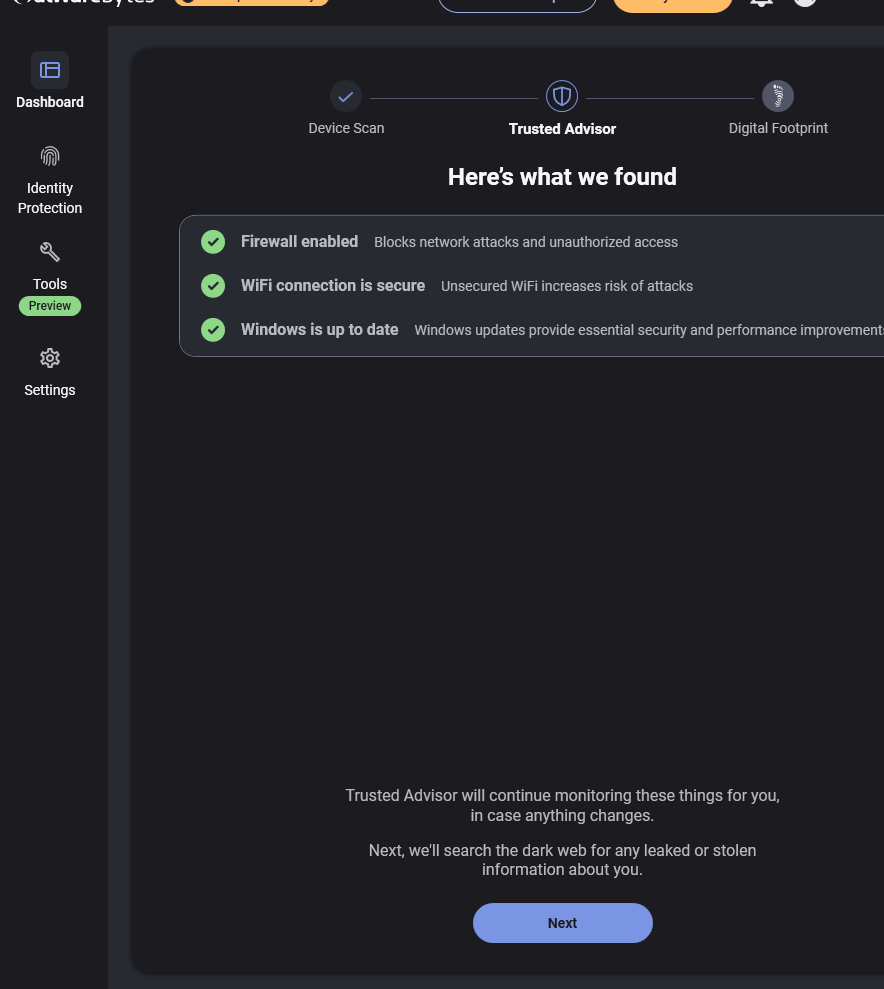Viewport: 884px width, 989px height.
Task: Click the Dashboard label in sidebar
Action: [50, 102]
